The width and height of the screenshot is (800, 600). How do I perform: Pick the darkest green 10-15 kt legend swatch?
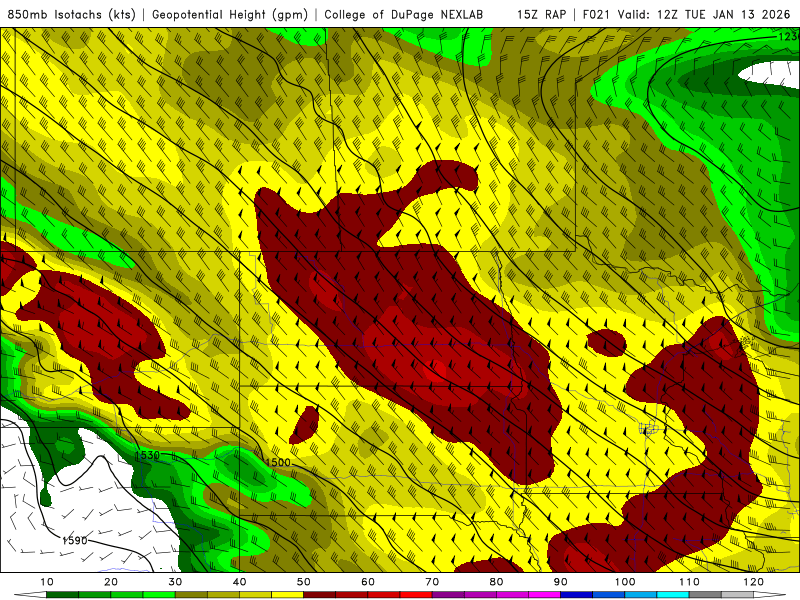point(63,595)
